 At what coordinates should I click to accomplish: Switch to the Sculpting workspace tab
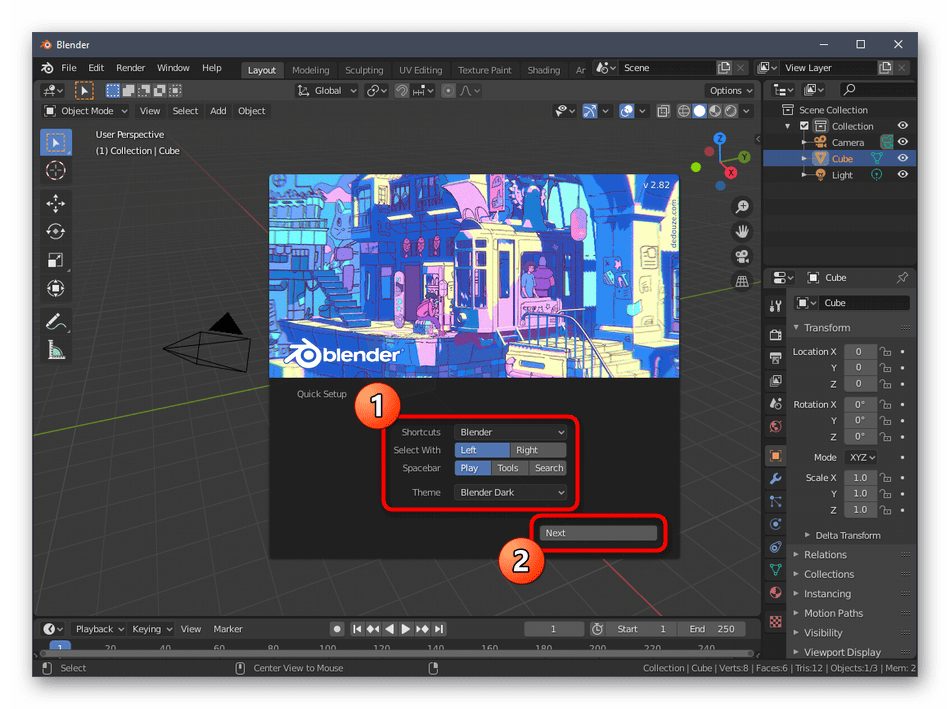pyautogui.click(x=364, y=70)
